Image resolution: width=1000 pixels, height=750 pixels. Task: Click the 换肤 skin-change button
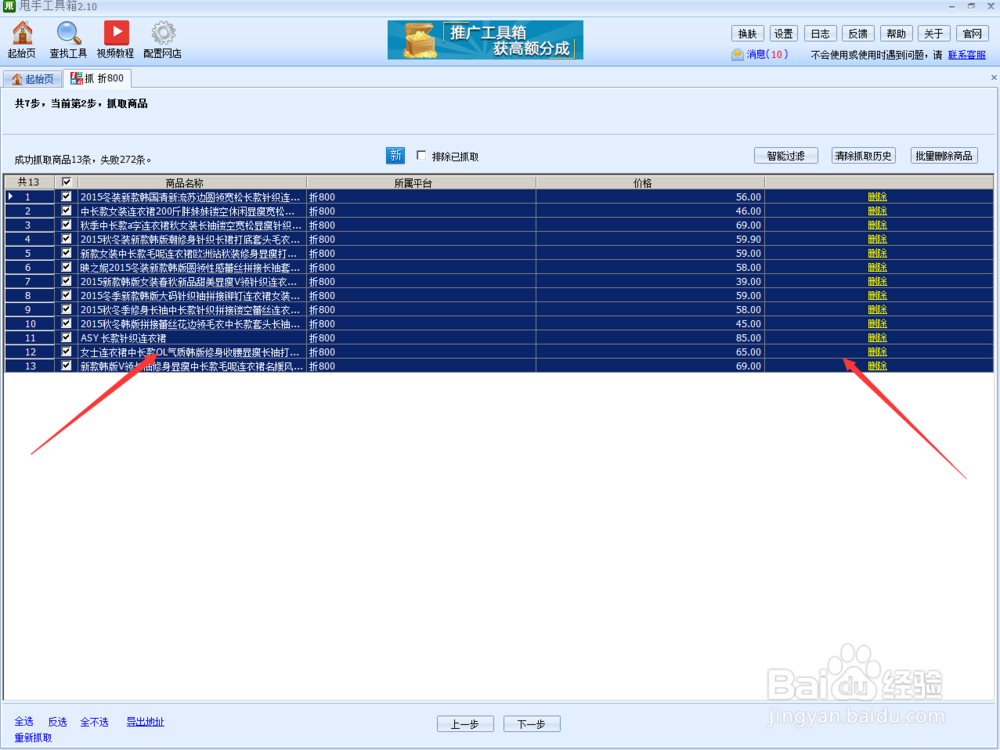(747, 33)
